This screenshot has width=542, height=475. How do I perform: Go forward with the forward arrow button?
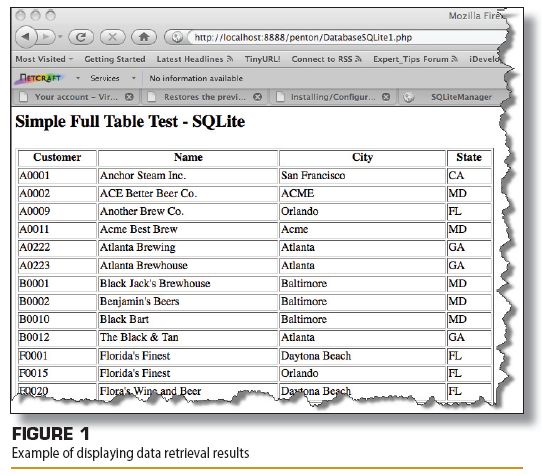[46, 37]
